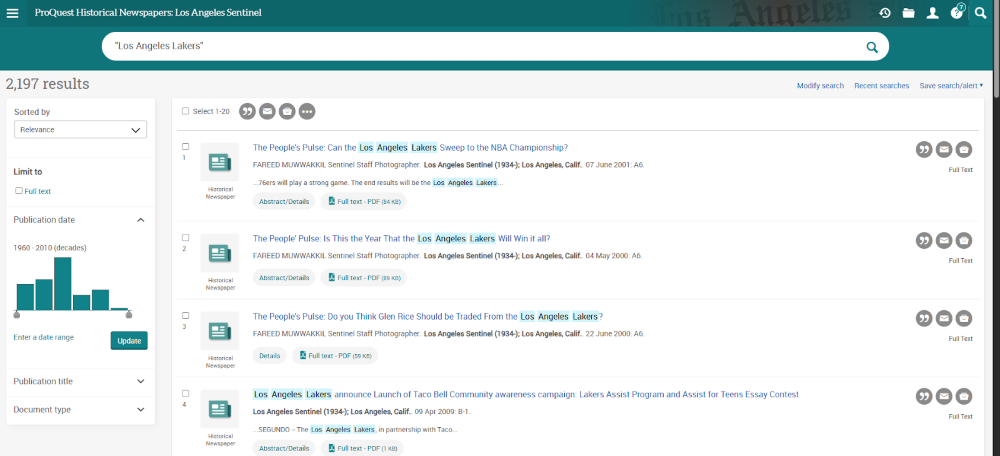Focus the "Los Angeles Lakers" search field

pyautogui.click(x=485, y=47)
